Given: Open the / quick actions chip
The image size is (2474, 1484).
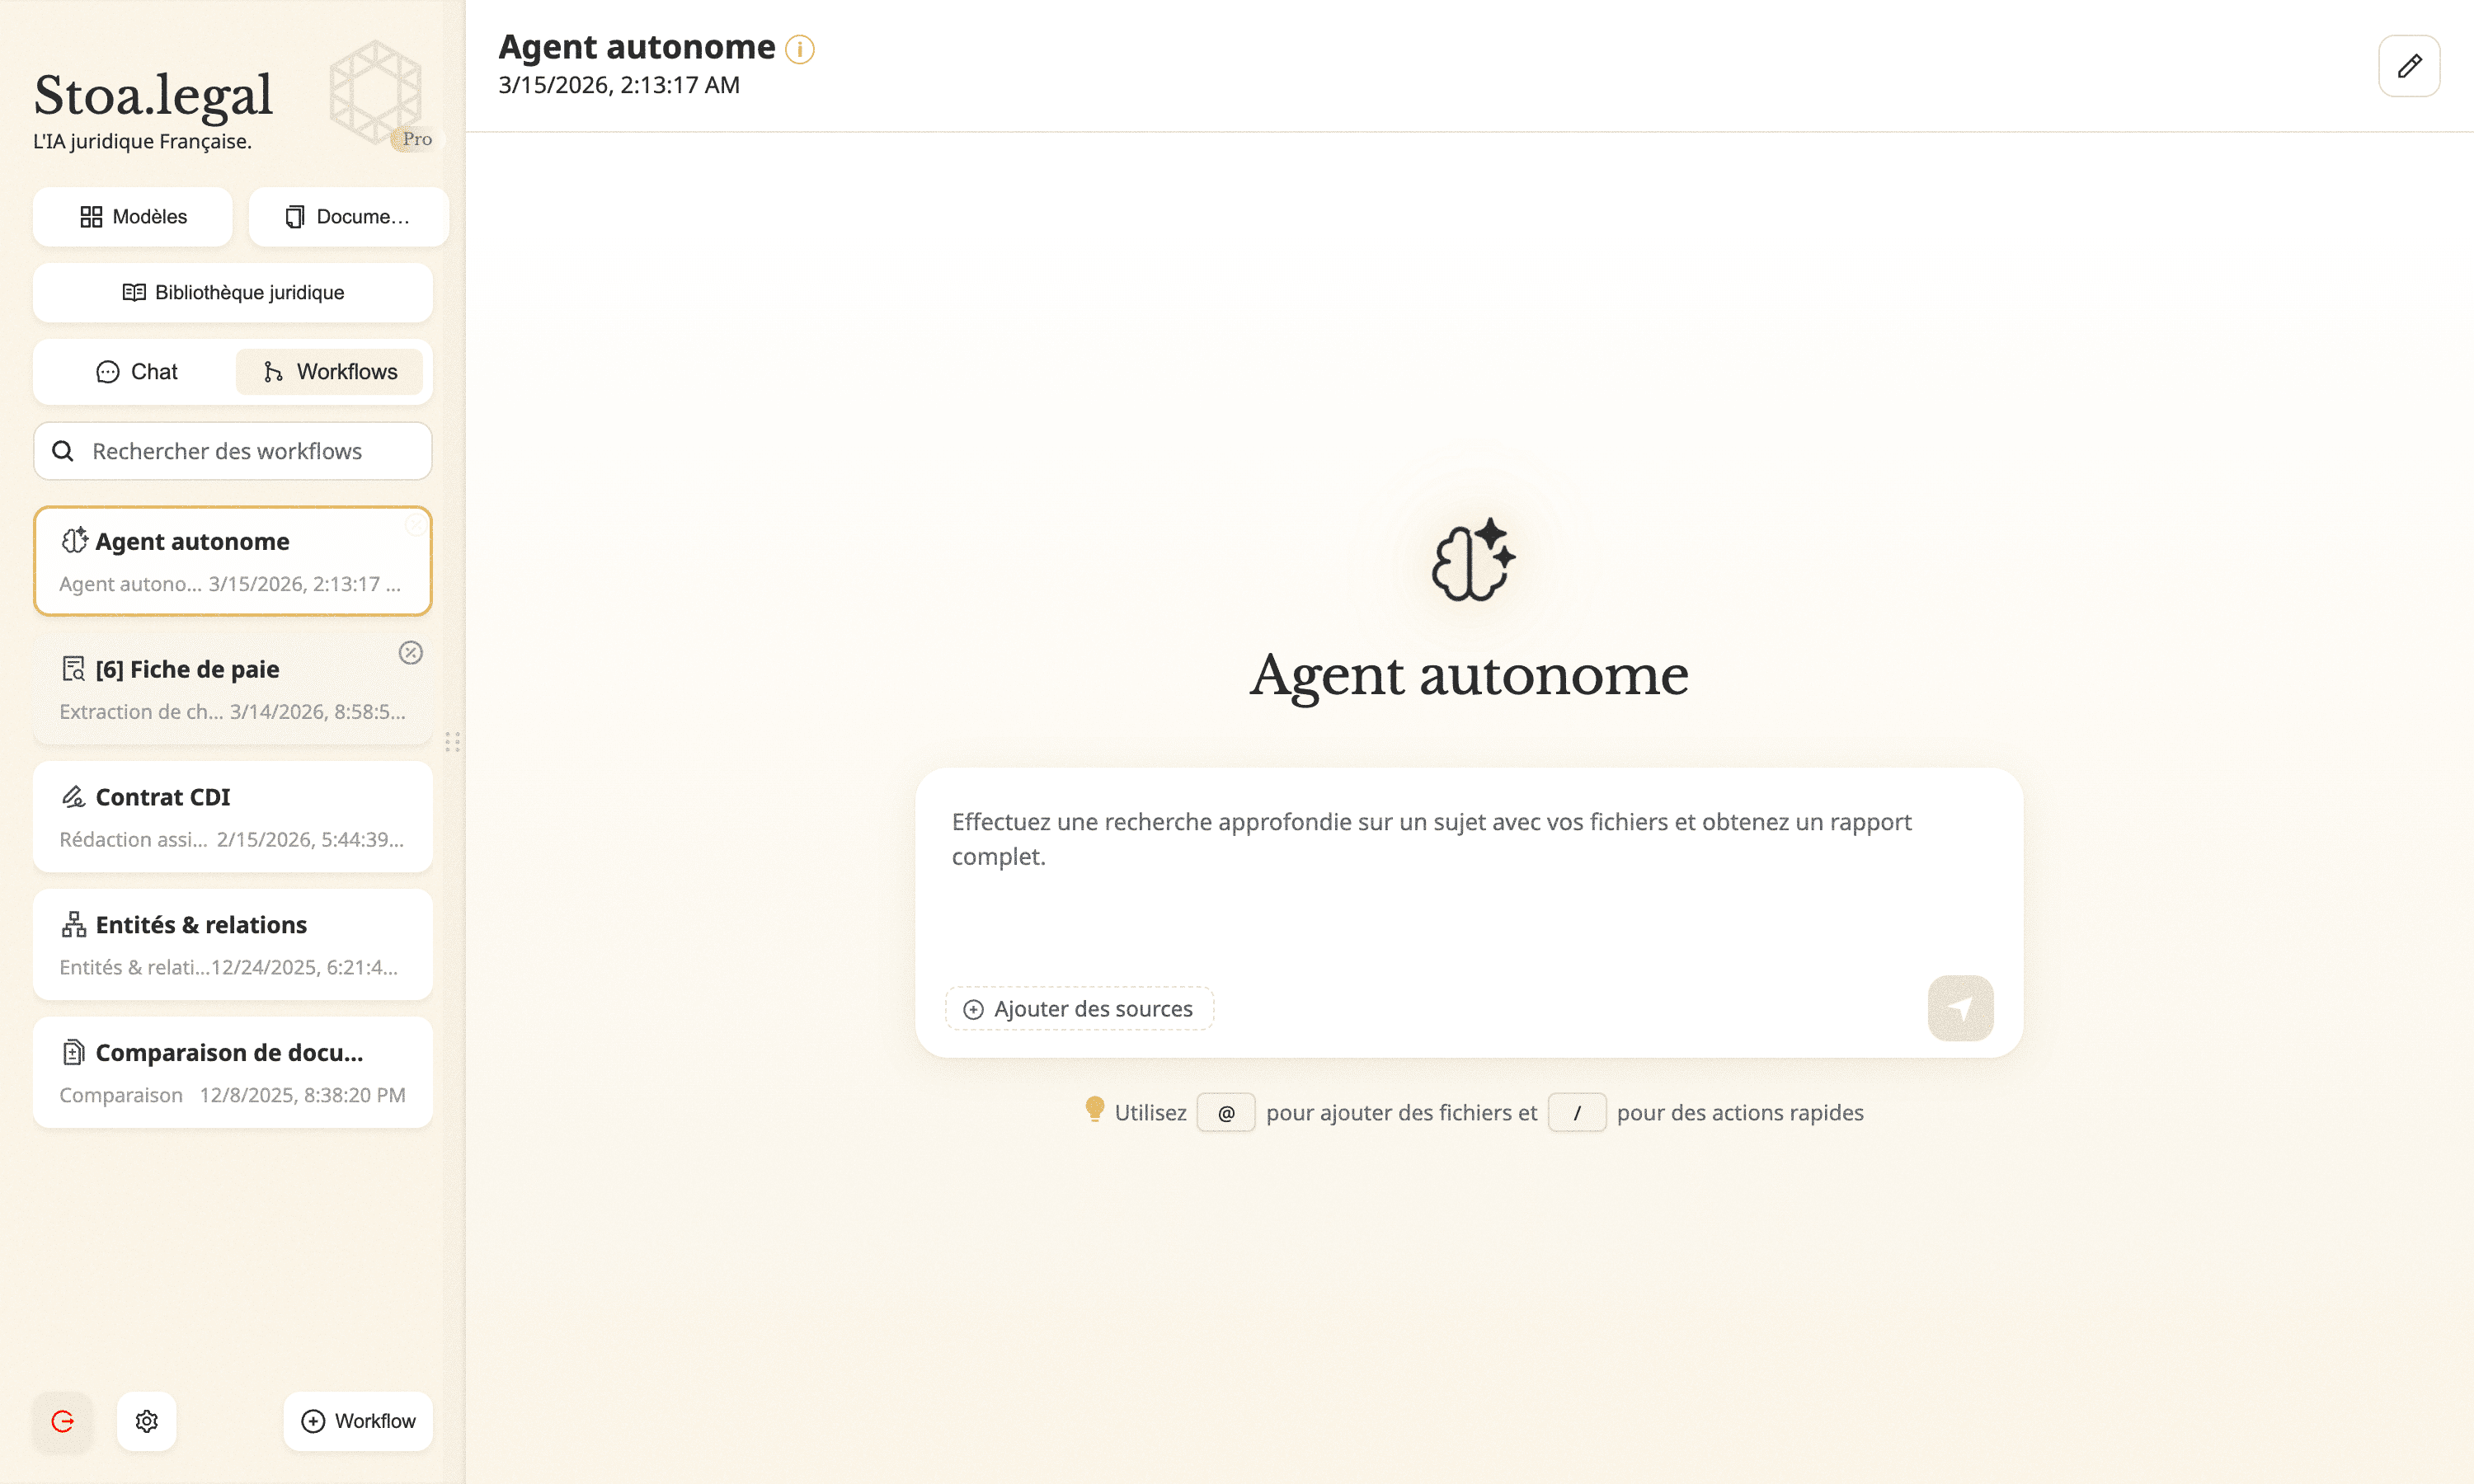Looking at the screenshot, I should [x=1577, y=1112].
